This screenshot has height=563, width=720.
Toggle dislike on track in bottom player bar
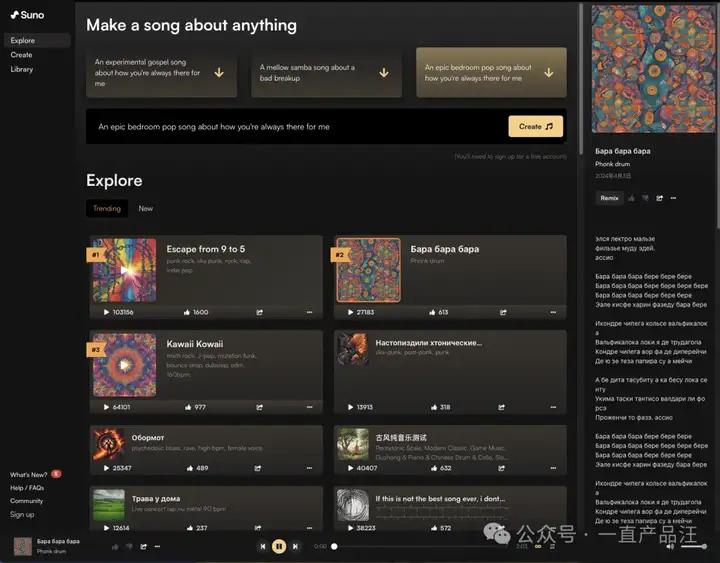(x=129, y=546)
